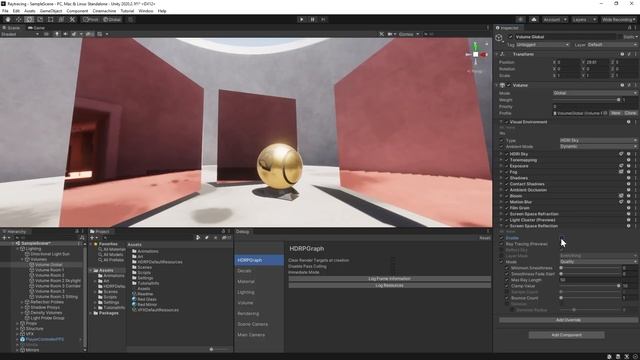Adjust the Volume Weight slider
The image size is (640, 360).
pyautogui.click(x=586, y=100)
